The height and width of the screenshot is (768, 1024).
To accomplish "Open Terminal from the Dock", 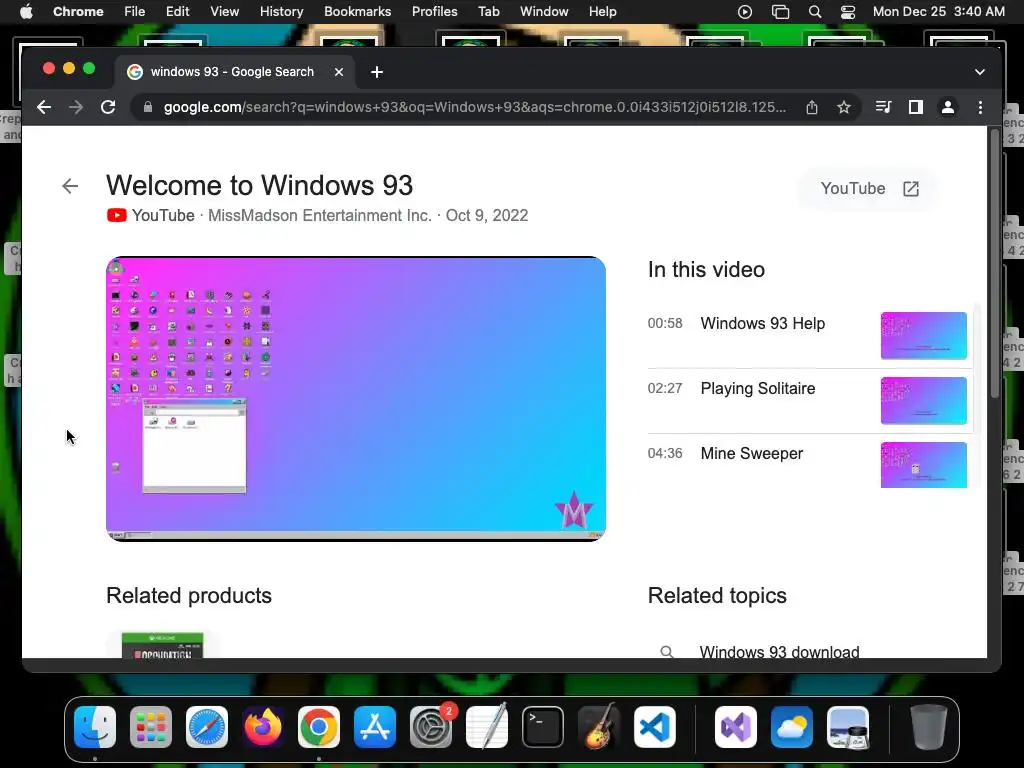I will (x=543, y=727).
